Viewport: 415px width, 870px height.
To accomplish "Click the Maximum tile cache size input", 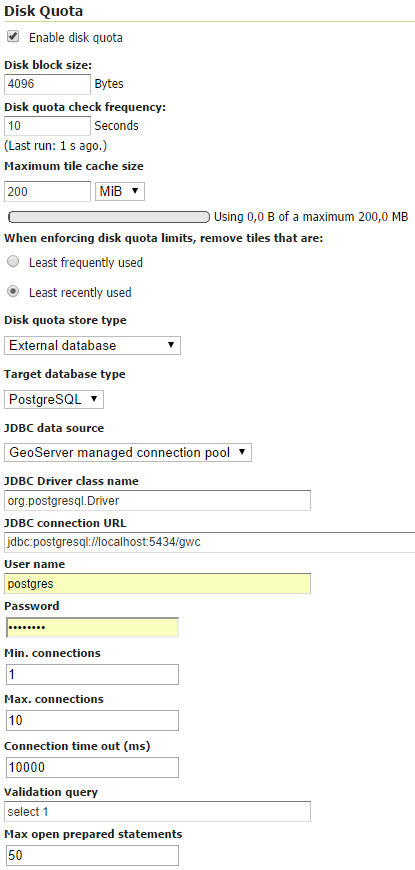I will point(47,191).
